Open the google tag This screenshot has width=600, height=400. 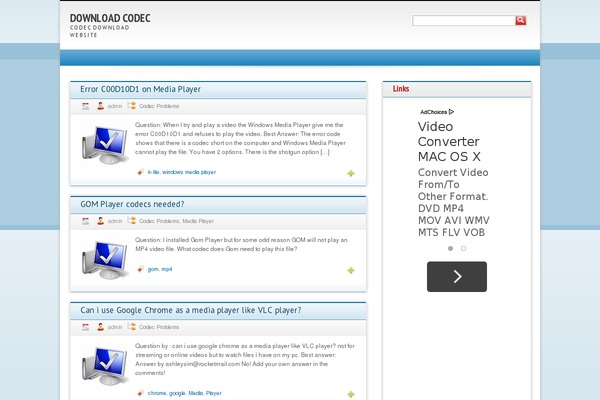pyautogui.click(x=177, y=393)
